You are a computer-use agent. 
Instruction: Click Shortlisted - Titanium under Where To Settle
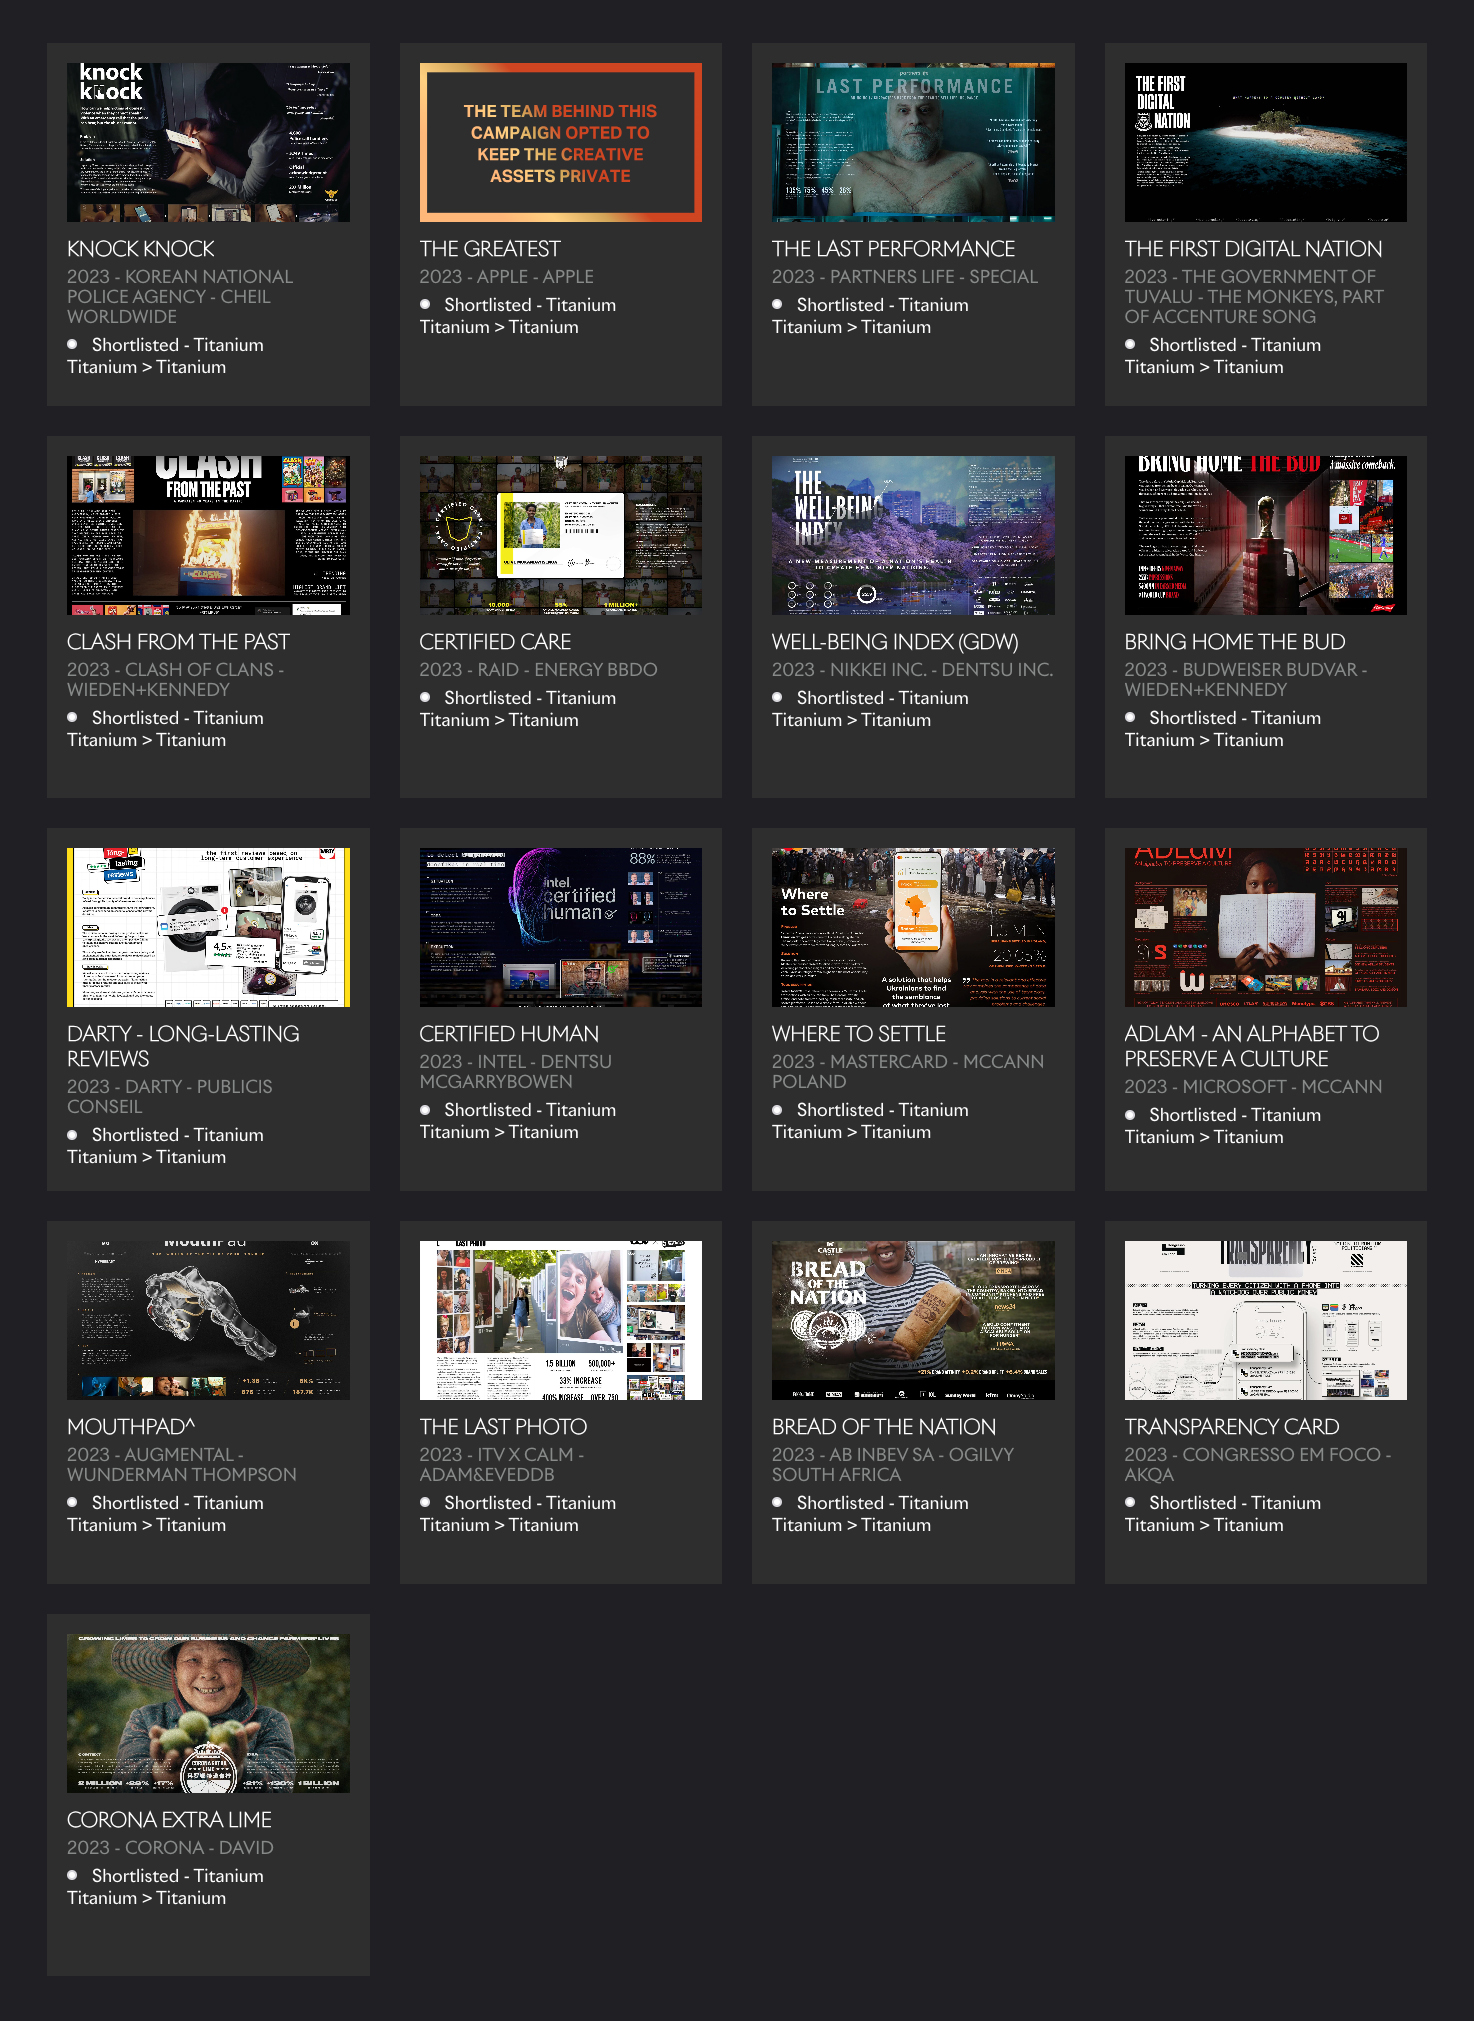pos(883,1110)
